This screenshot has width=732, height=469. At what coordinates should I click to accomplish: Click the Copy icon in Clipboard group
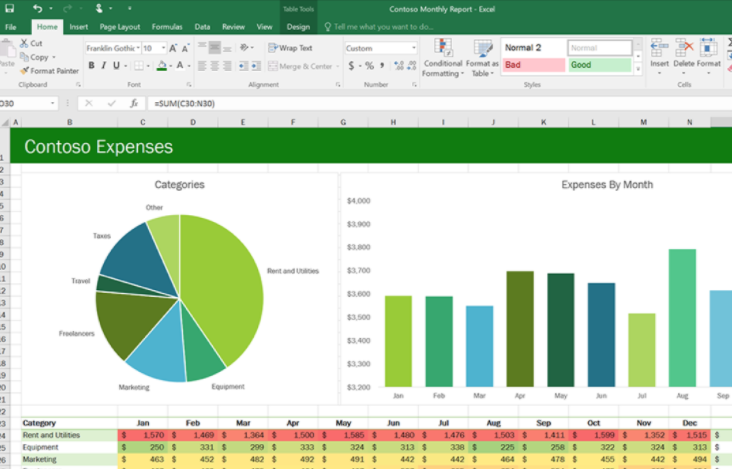click(24, 57)
